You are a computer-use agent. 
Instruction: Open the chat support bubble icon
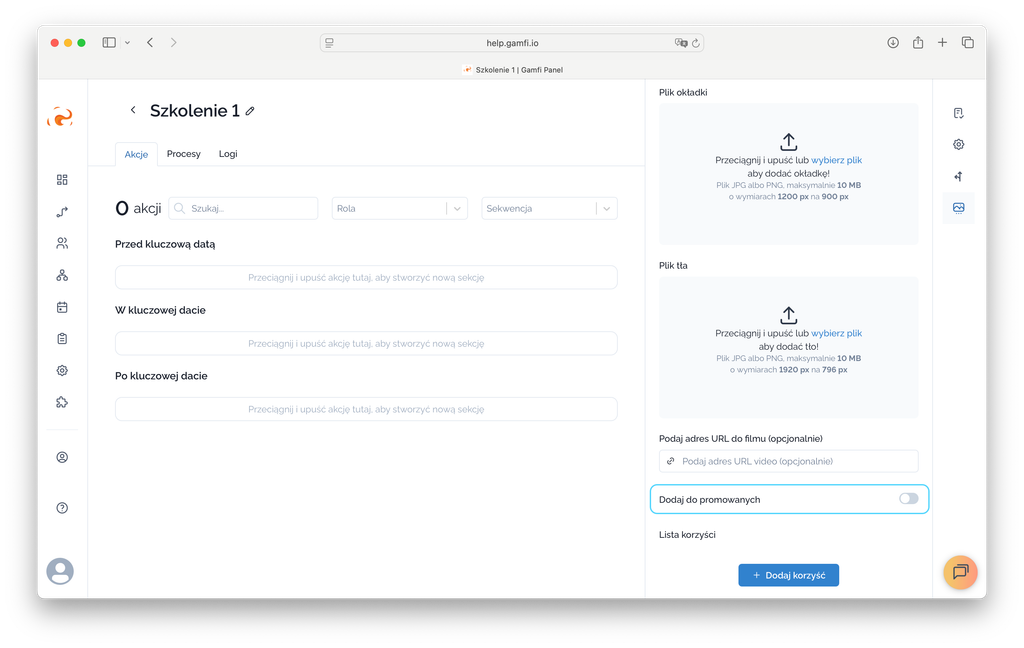(x=960, y=572)
